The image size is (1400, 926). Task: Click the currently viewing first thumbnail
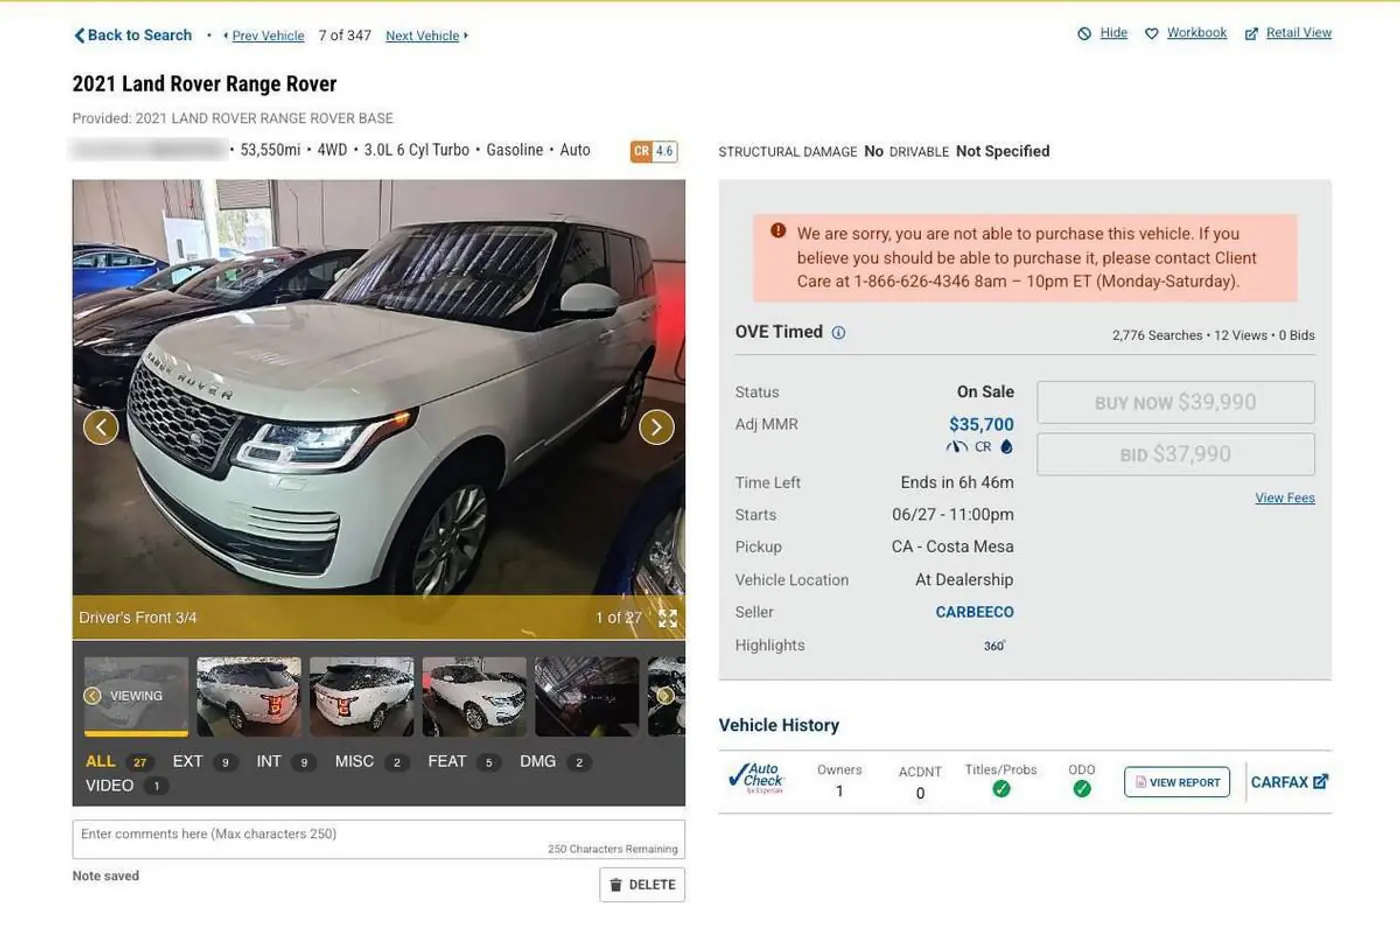136,697
